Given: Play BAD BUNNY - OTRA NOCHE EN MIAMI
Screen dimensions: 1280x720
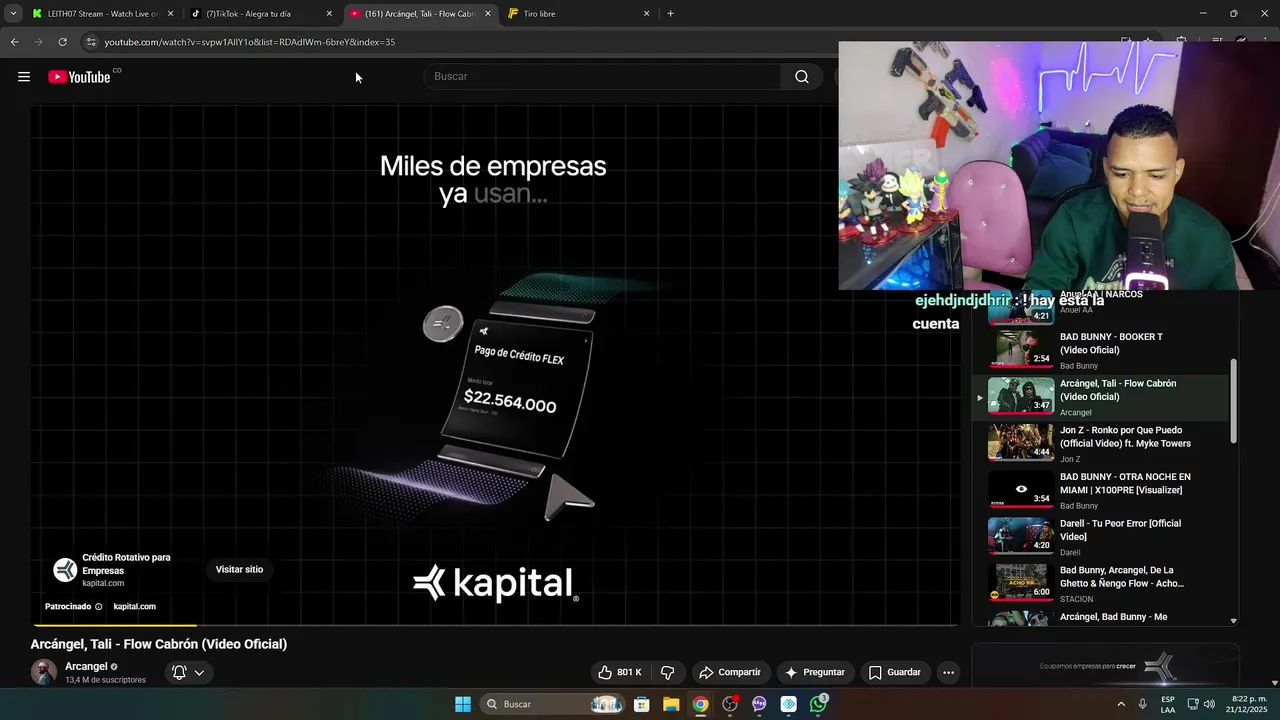Looking at the screenshot, I should click(x=1100, y=490).
